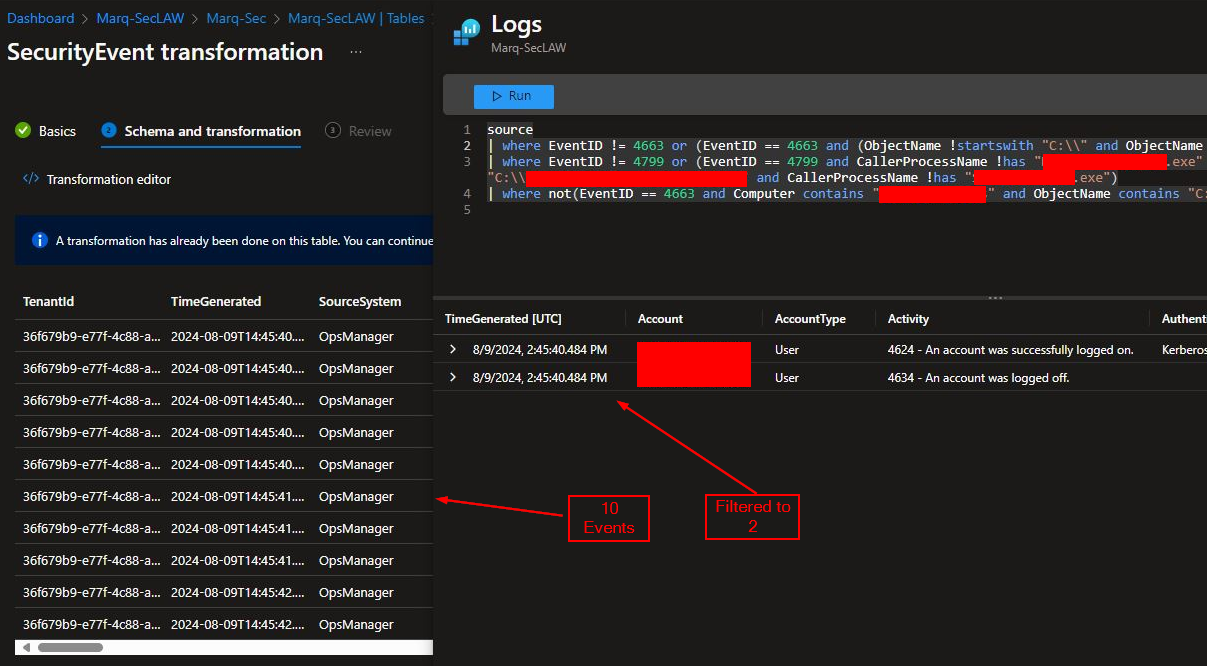Click the green Basics completed checkmark icon
This screenshot has width=1207, height=666.
23,131
